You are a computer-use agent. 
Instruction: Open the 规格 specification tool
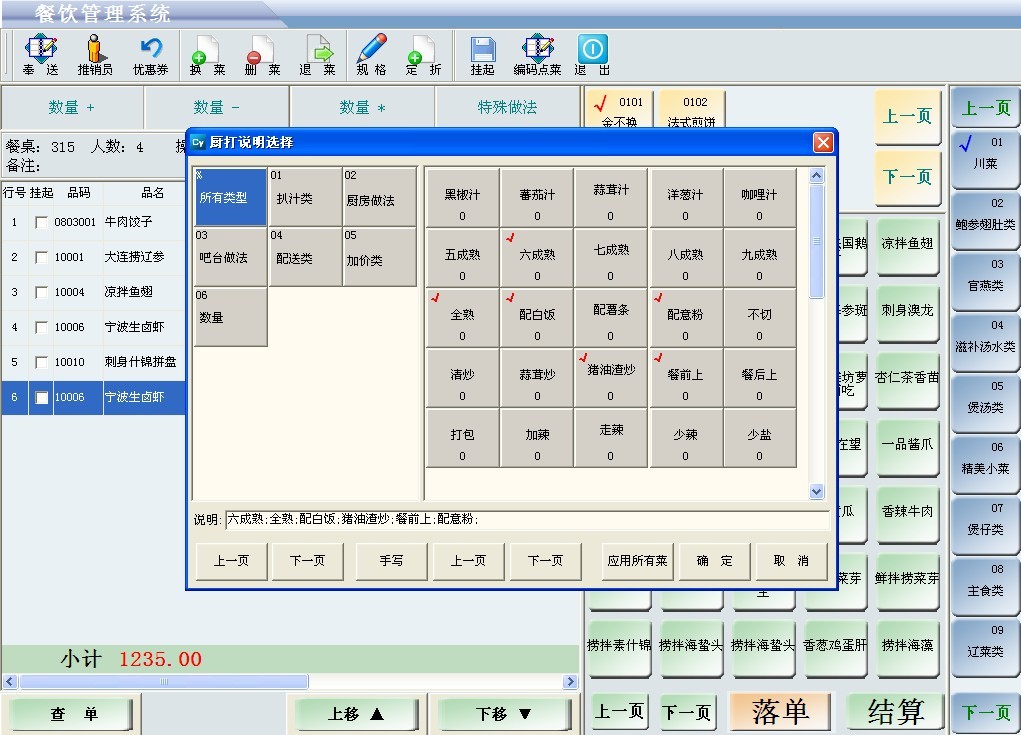(x=371, y=55)
